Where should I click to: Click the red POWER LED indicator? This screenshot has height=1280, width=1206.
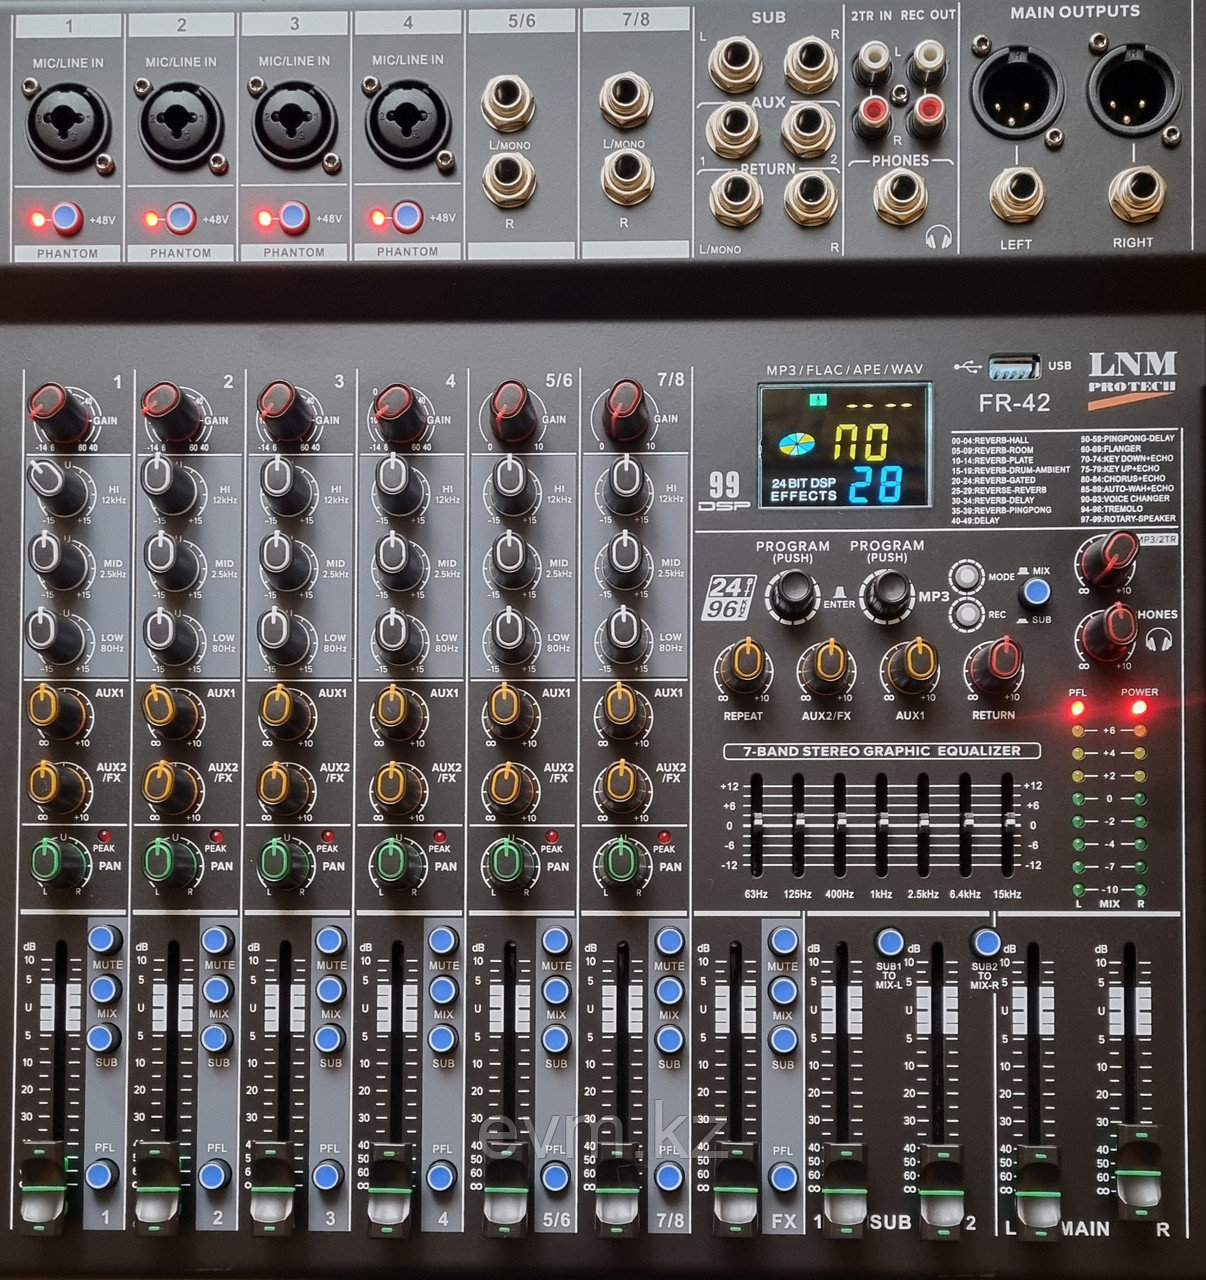pos(1138,709)
